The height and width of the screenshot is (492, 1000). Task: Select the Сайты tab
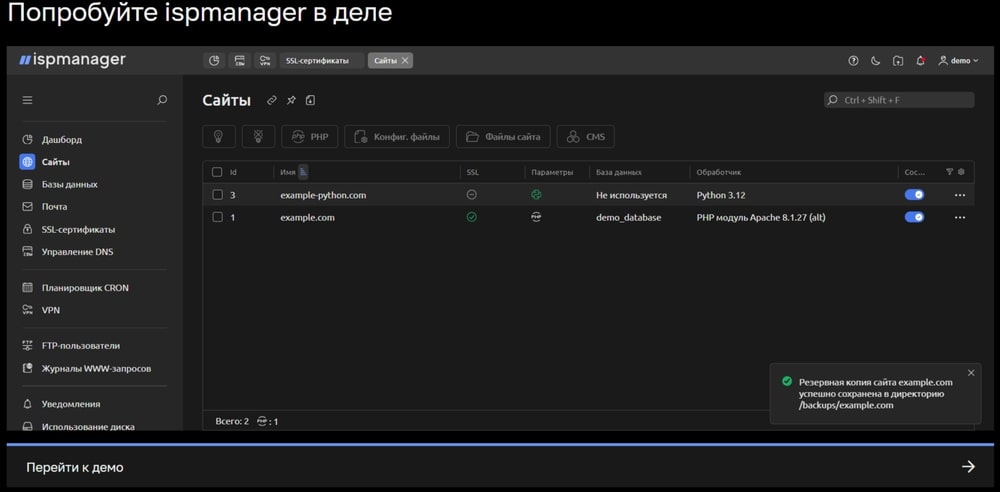click(x=385, y=61)
